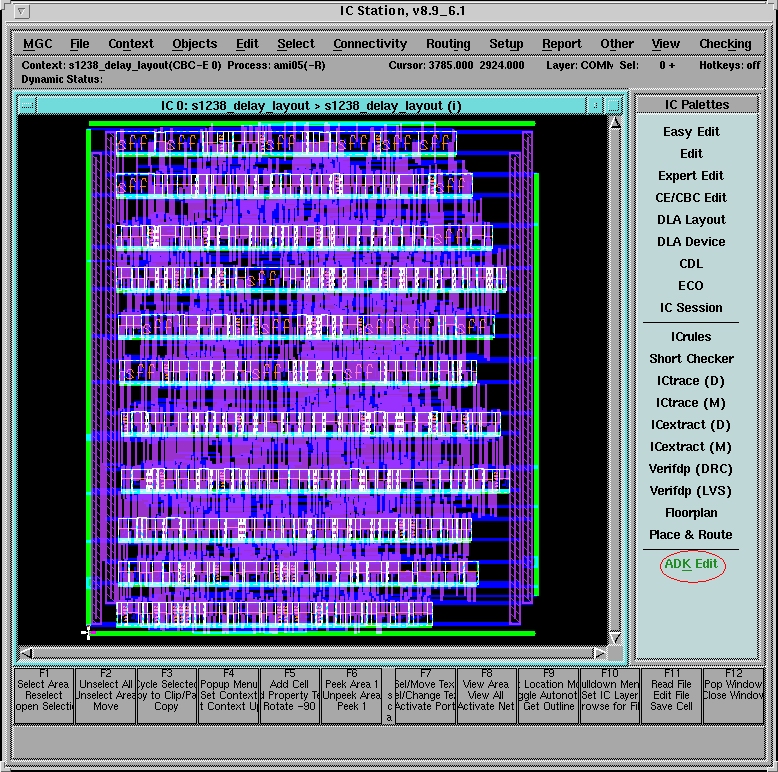Maximize the s1238_delay_layout sub-window
This screenshot has height=772, width=778.
(x=613, y=105)
